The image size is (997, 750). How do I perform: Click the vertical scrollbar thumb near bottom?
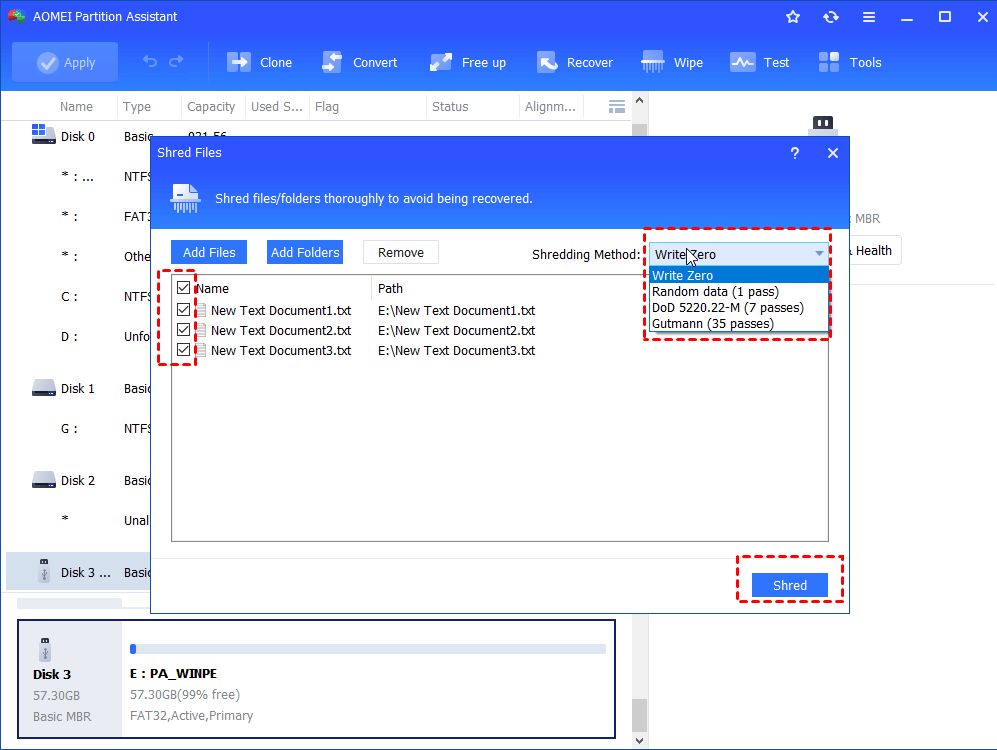point(640,715)
